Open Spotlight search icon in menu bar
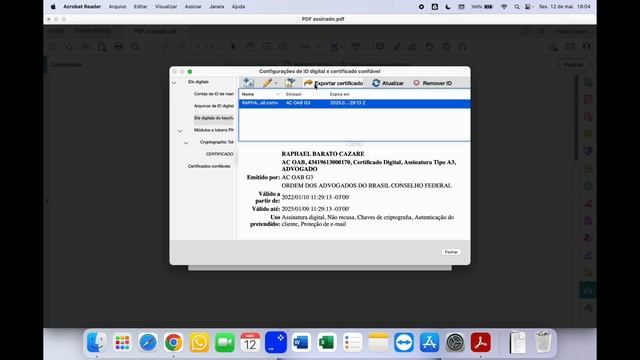 pos(517,7)
